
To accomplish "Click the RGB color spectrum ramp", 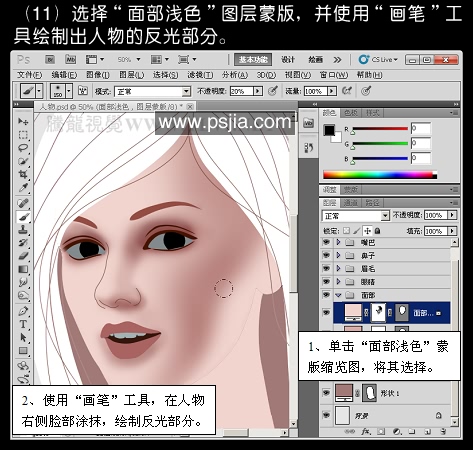I will [380, 175].
